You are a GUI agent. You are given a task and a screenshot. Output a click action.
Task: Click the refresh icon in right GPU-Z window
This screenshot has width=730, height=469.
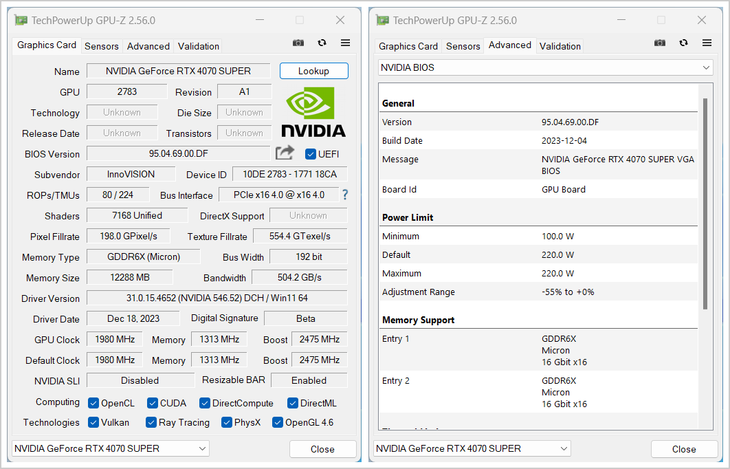[683, 43]
